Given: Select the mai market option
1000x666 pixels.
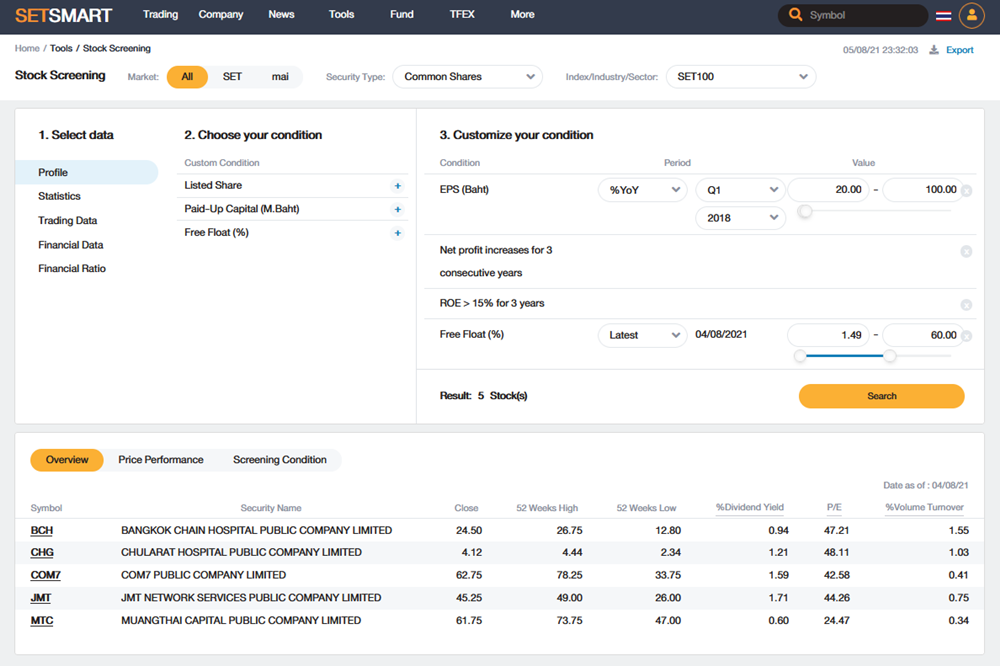Looking at the screenshot, I should [x=280, y=77].
